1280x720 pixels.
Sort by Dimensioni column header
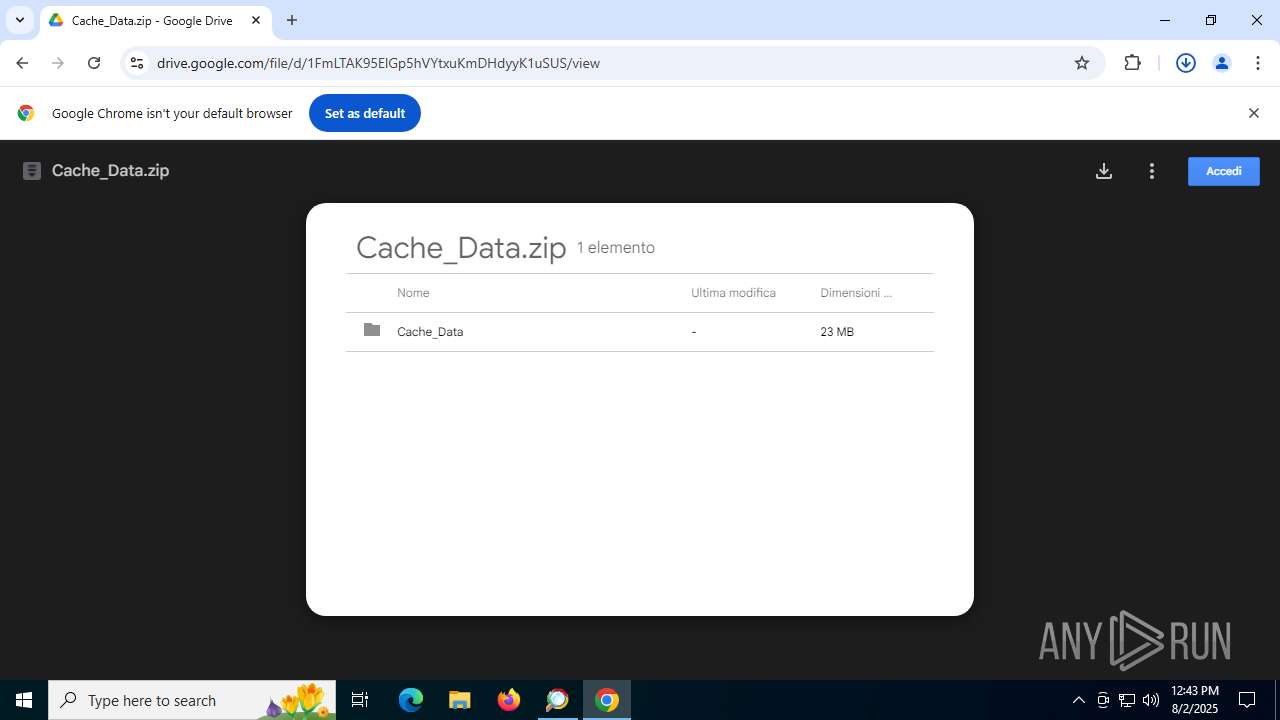point(856,293)
